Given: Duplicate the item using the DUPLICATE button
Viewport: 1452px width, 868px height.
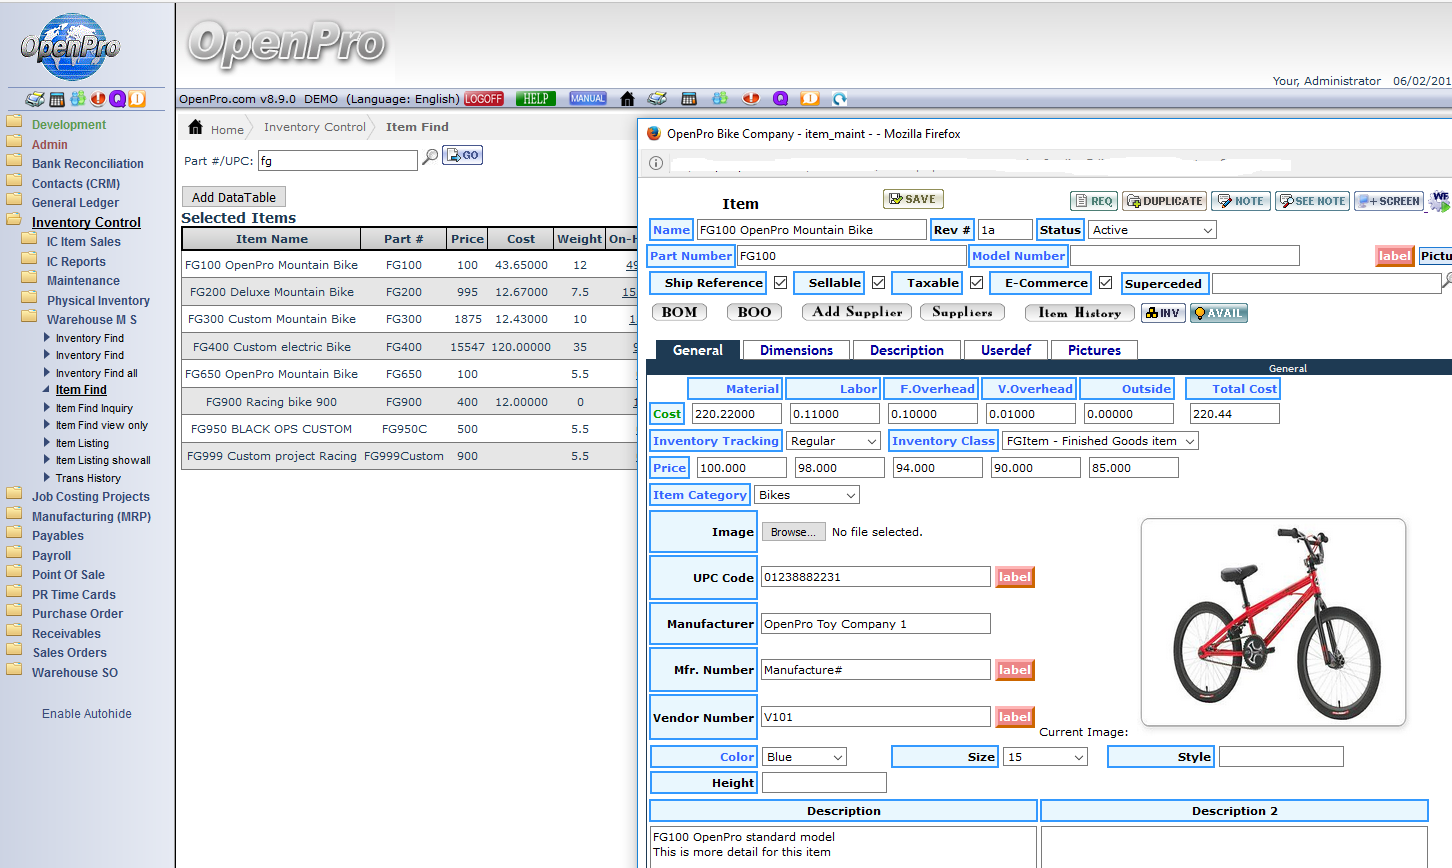Looking at the screenshot, I should (1164, 201).
